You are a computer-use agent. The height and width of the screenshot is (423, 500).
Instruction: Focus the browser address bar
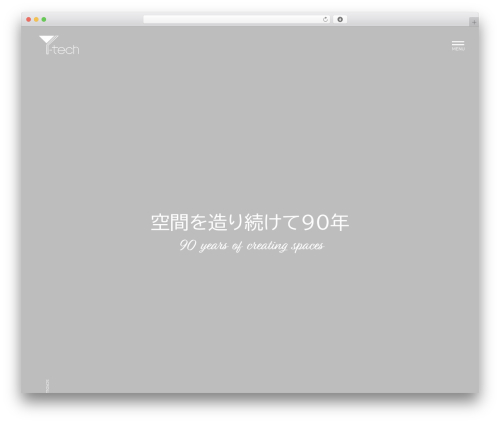[x=237, y=20]
